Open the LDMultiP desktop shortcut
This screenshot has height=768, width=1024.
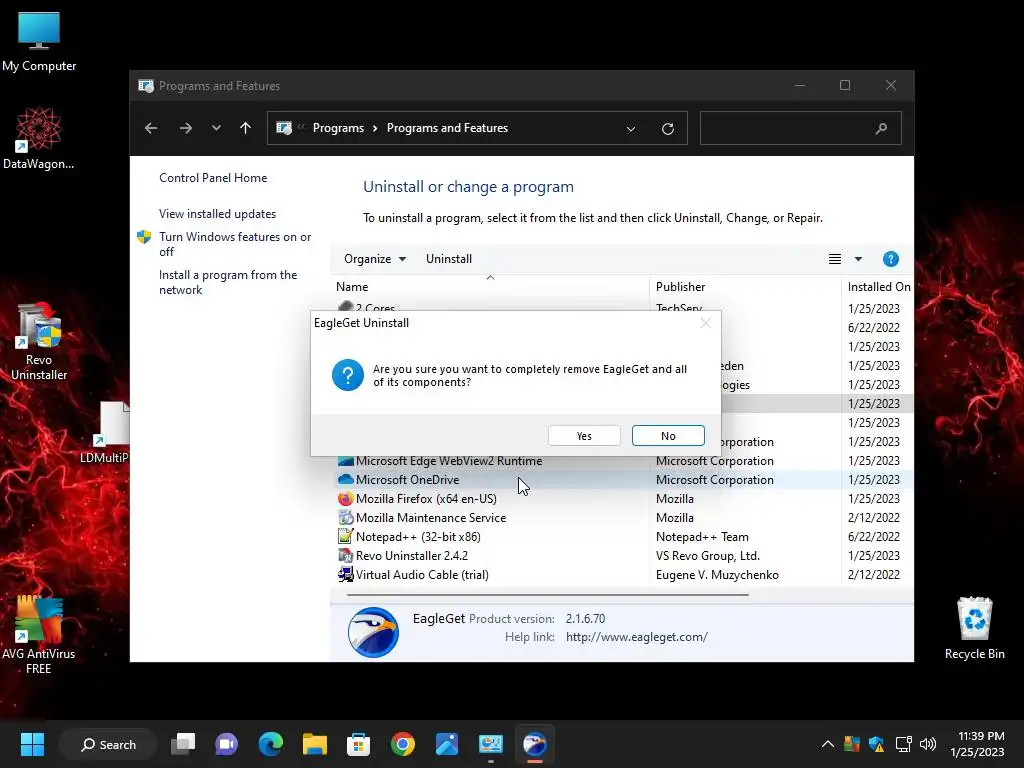(106, 432)
